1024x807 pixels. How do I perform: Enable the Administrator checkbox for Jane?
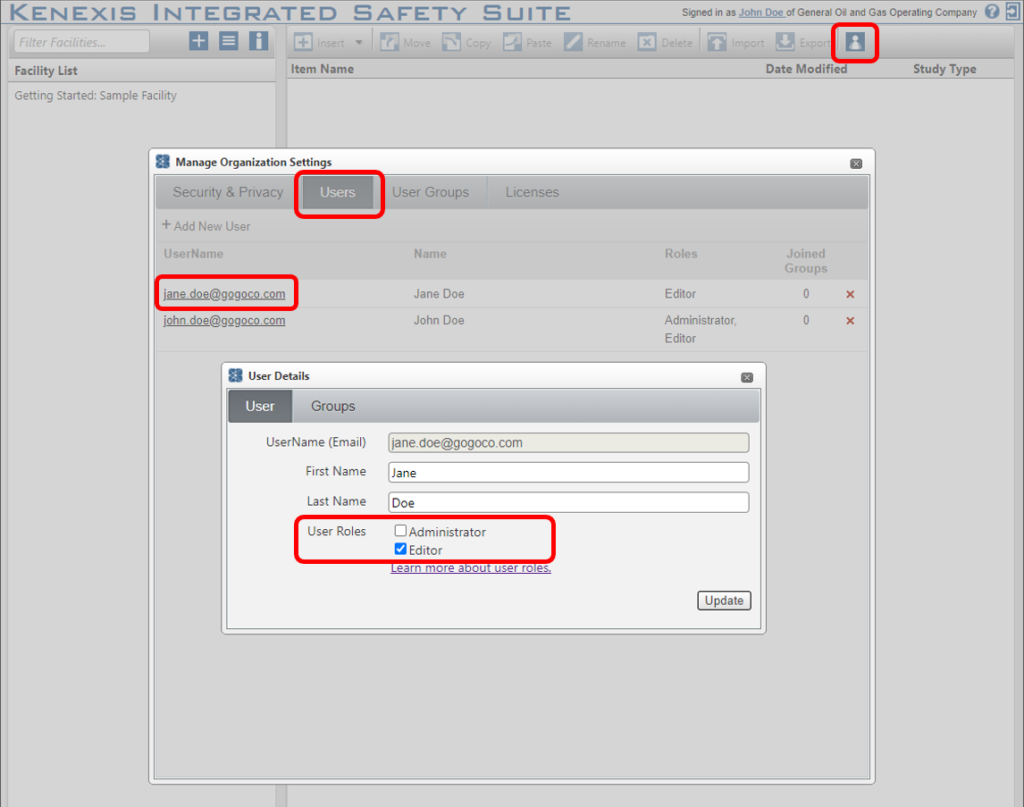(x=400, y=530)
